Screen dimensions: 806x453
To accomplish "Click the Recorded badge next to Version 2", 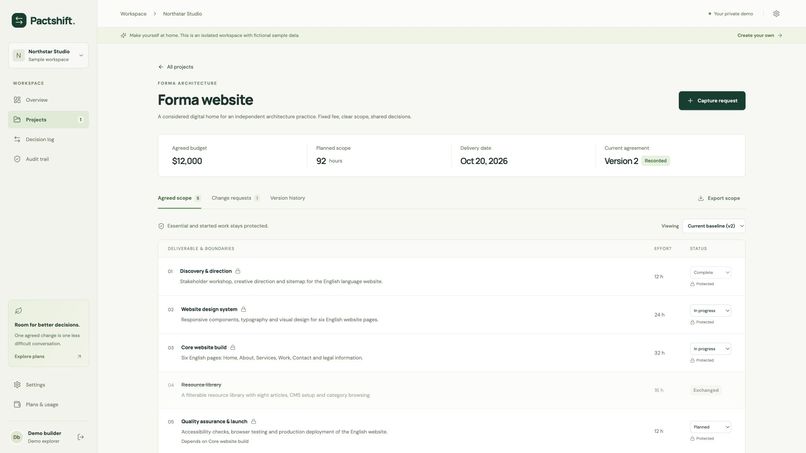I will pos(655,161).
